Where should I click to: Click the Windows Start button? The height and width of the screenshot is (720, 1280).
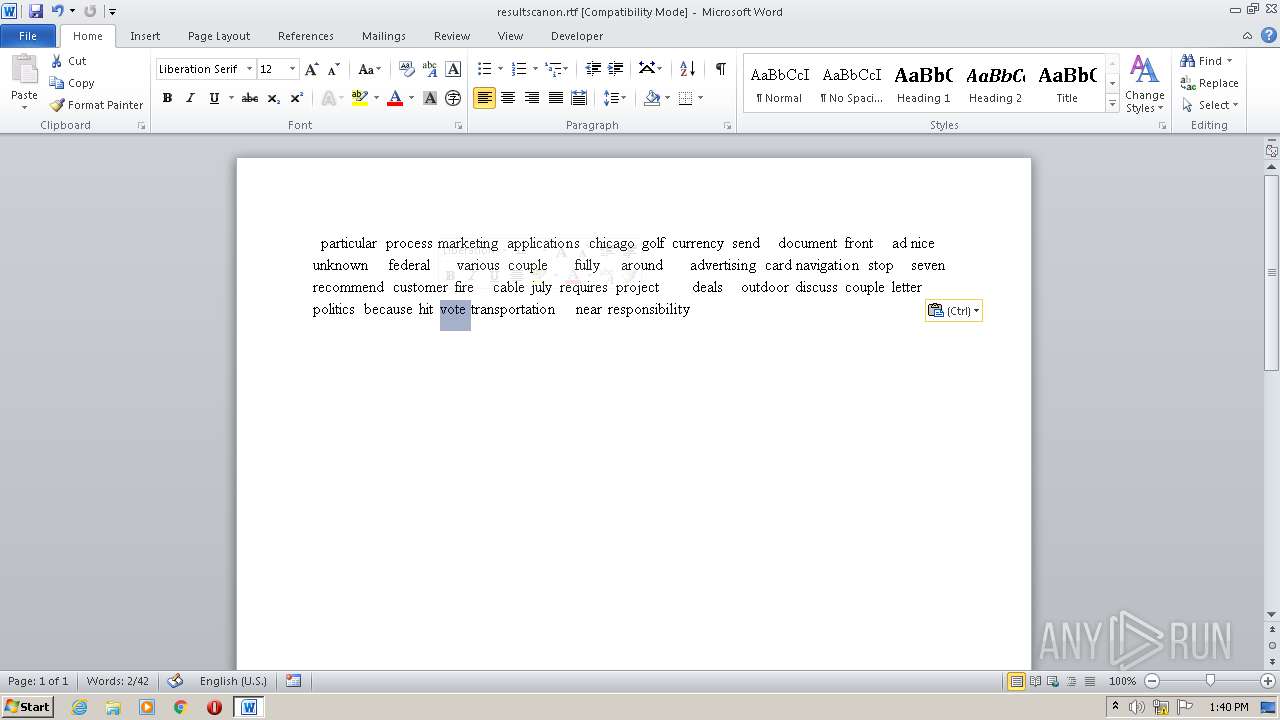(x=27, y=707)
